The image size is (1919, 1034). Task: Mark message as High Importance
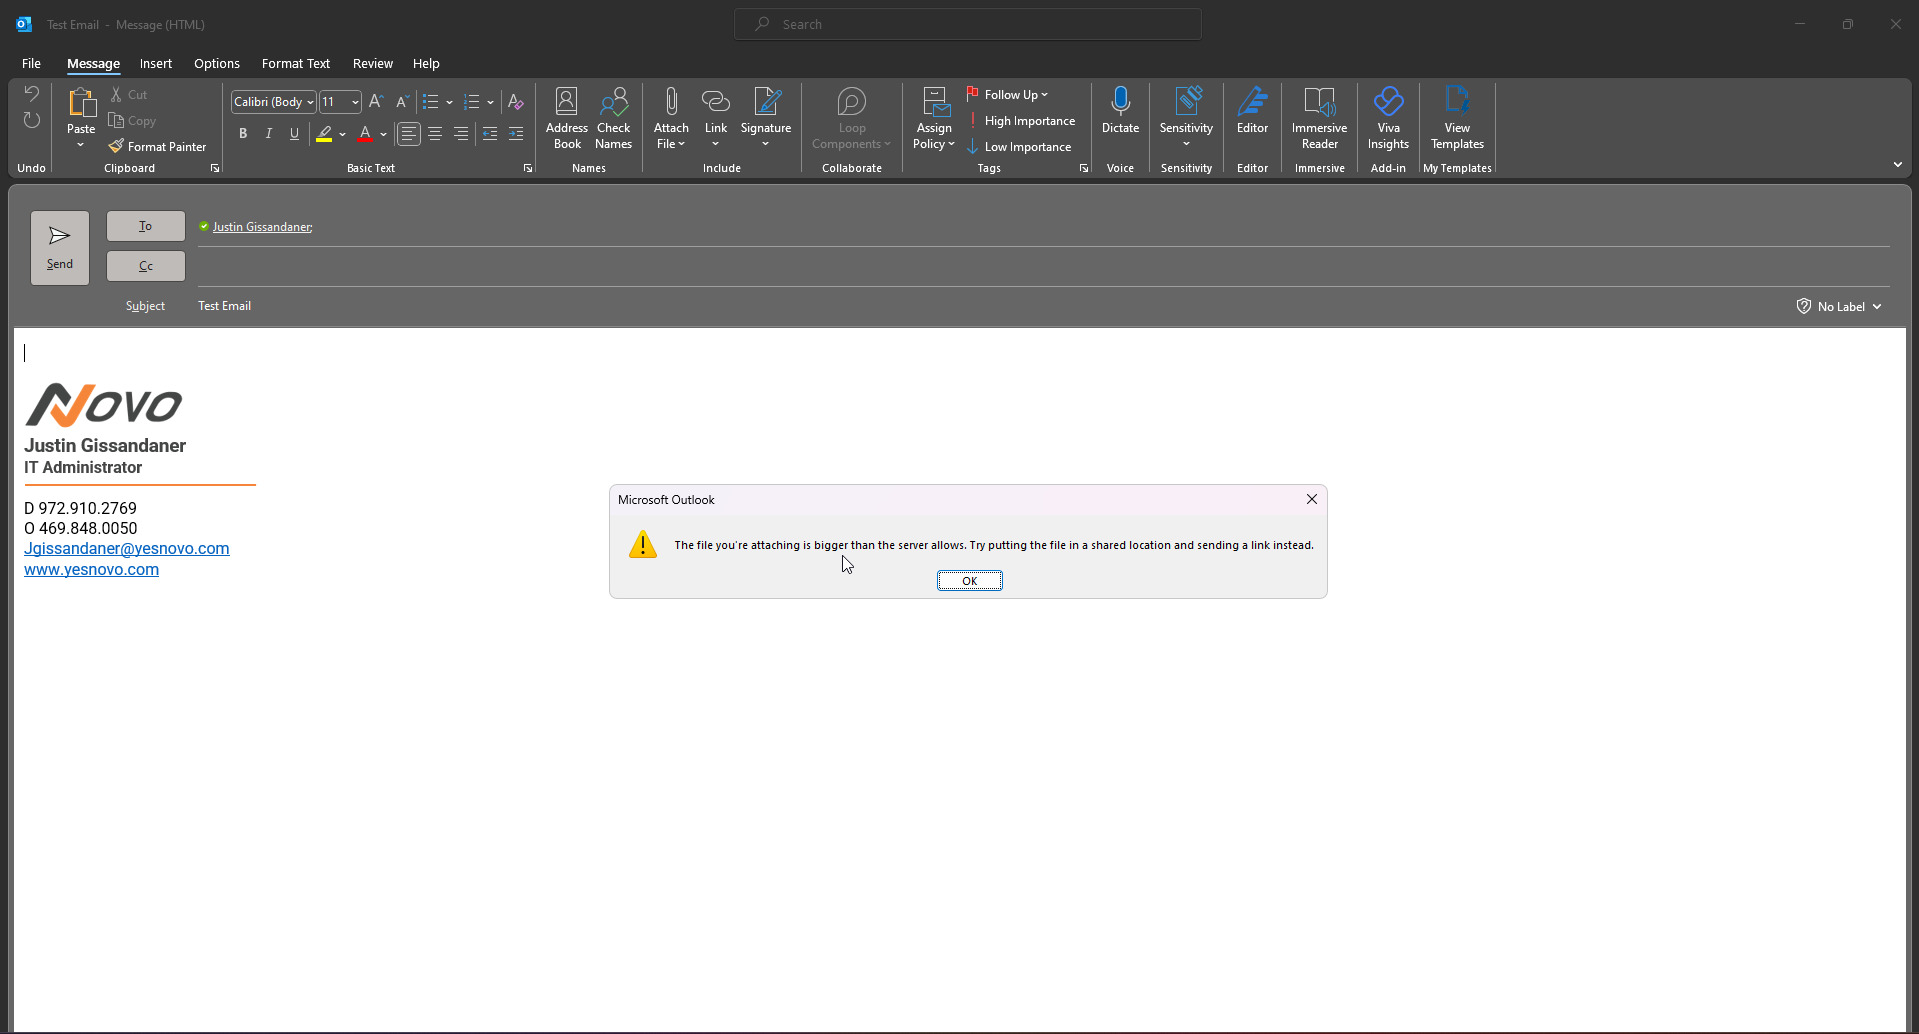pyautogui.click(x=1021, y=121)
